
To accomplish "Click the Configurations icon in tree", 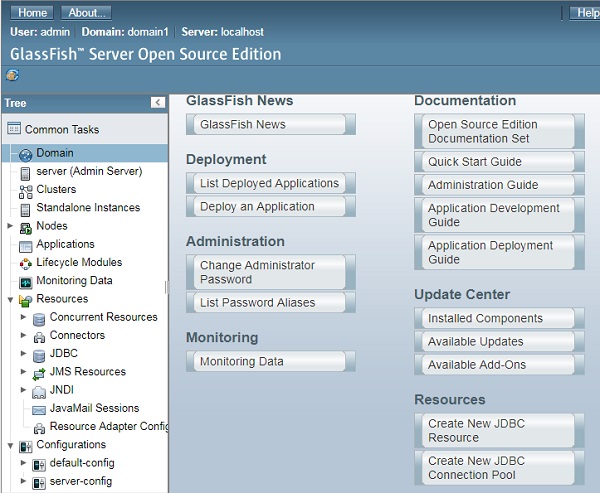I will click(x=25, y=447).
